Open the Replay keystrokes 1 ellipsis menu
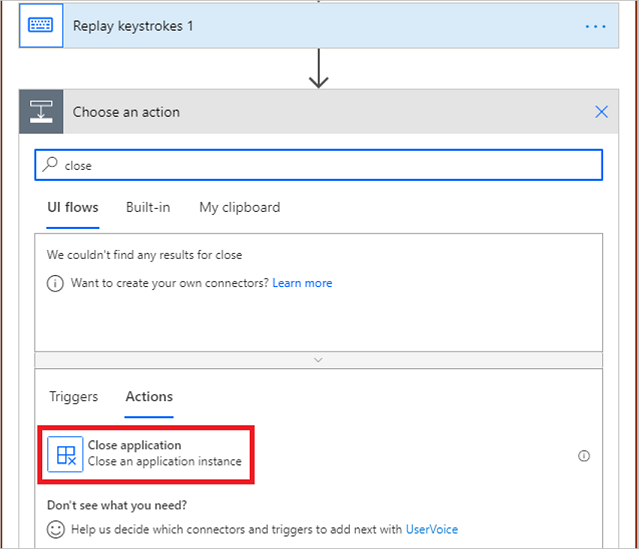The image size is (639, 549). tap(595, 26)
